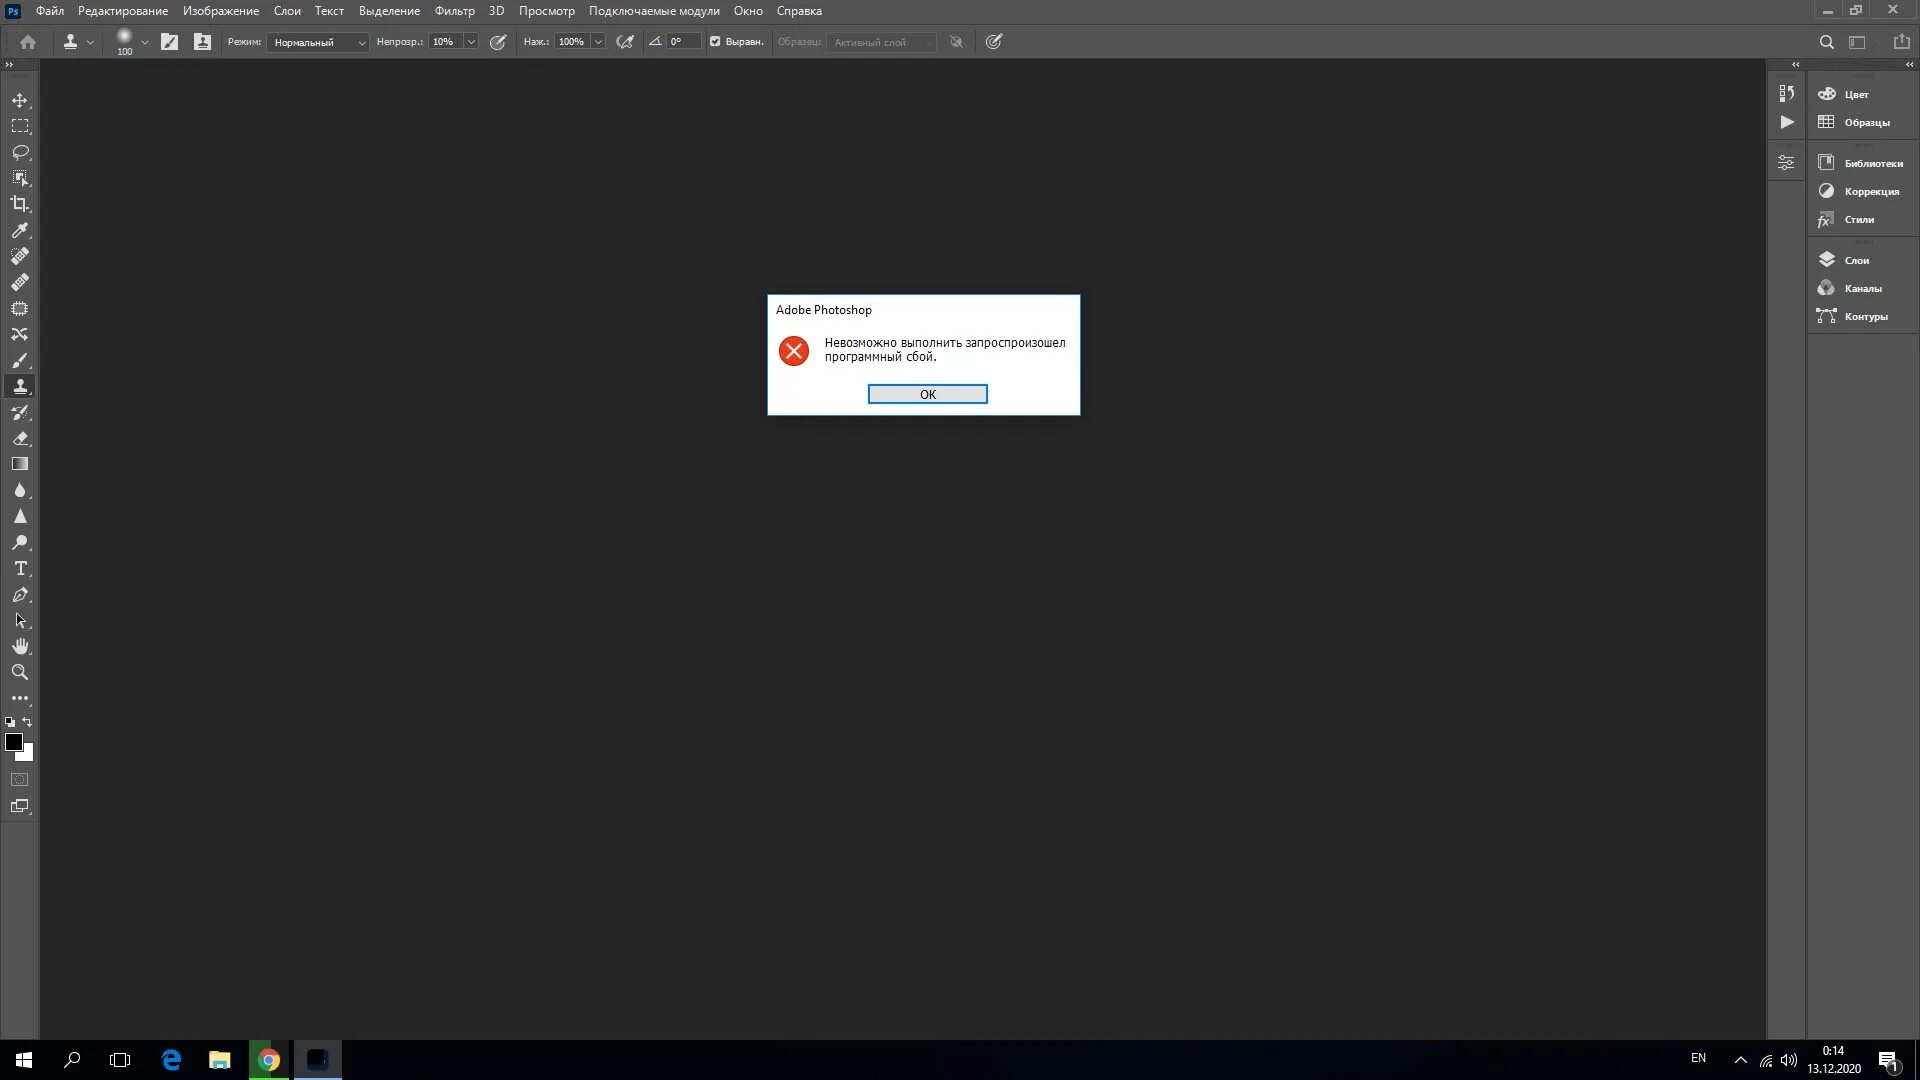
Task: Click OK in the error dialog
Action: 927,394
